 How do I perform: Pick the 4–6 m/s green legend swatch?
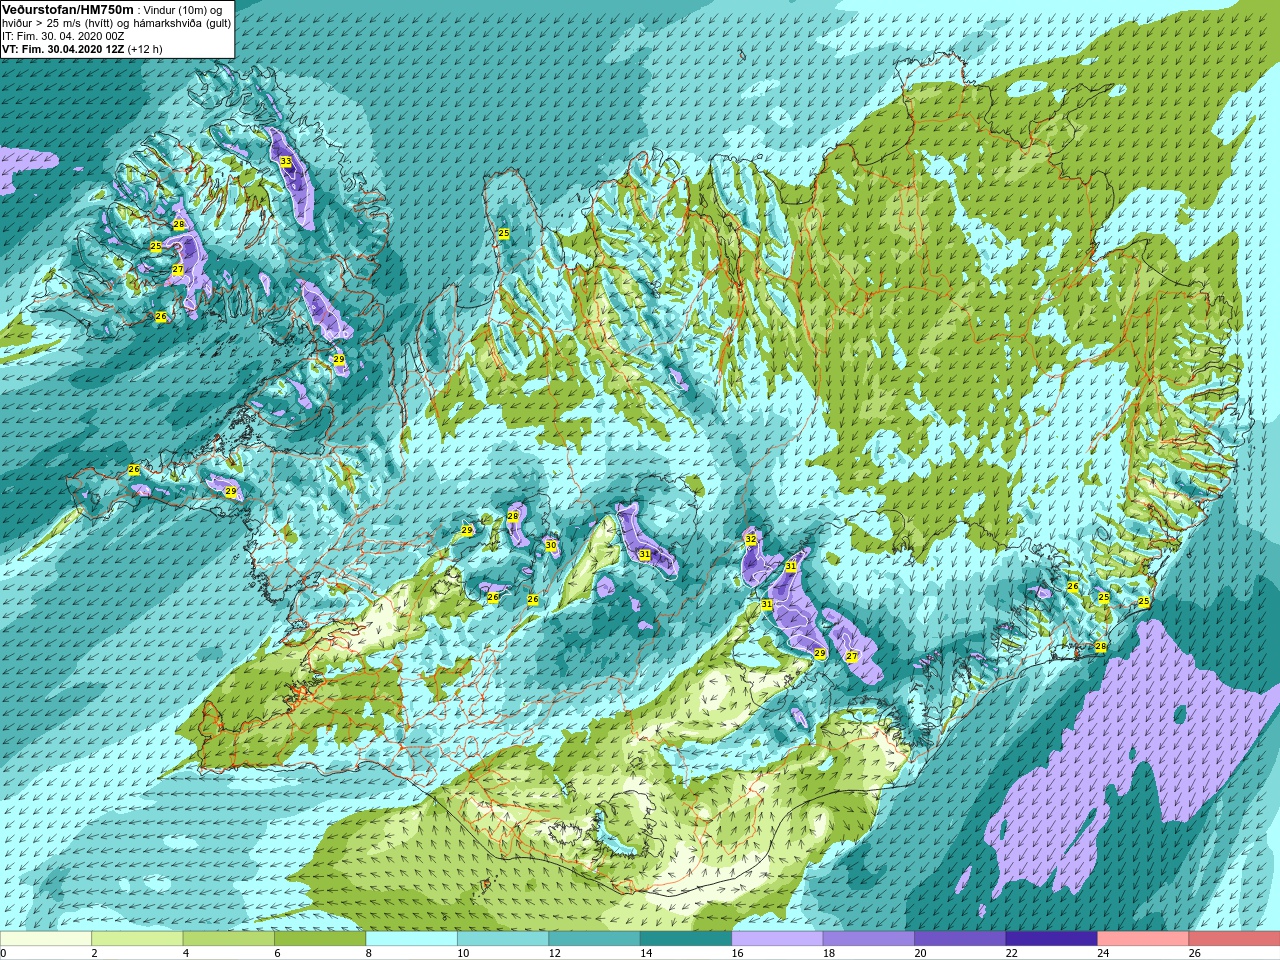[x=228, y=939]
